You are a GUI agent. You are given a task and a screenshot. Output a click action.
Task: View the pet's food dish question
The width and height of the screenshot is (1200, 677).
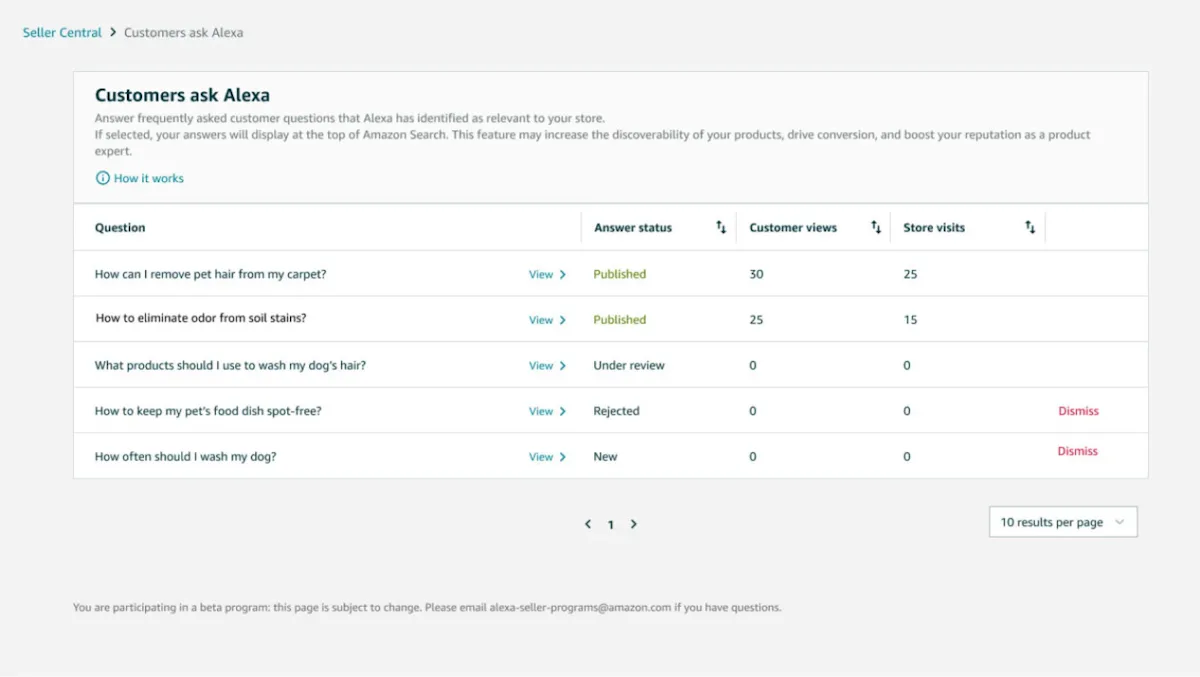[x=547, y=411]
